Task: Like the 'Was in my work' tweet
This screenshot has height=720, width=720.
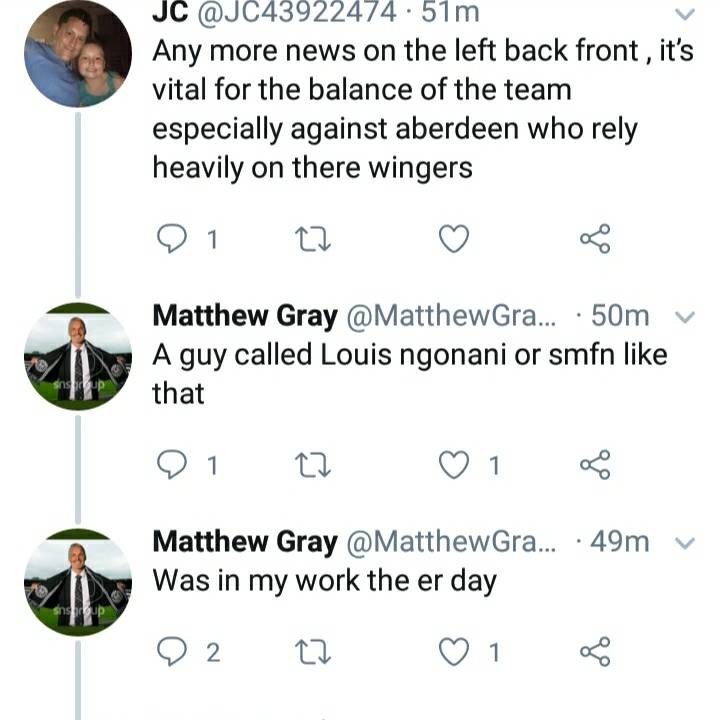Action: point(454,652)
